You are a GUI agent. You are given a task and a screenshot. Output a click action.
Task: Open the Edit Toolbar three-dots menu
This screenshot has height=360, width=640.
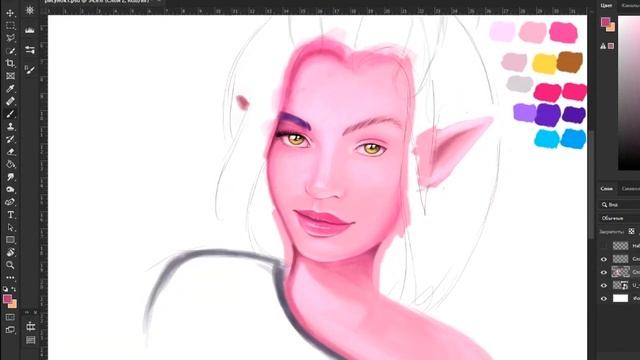pos(10,278)
